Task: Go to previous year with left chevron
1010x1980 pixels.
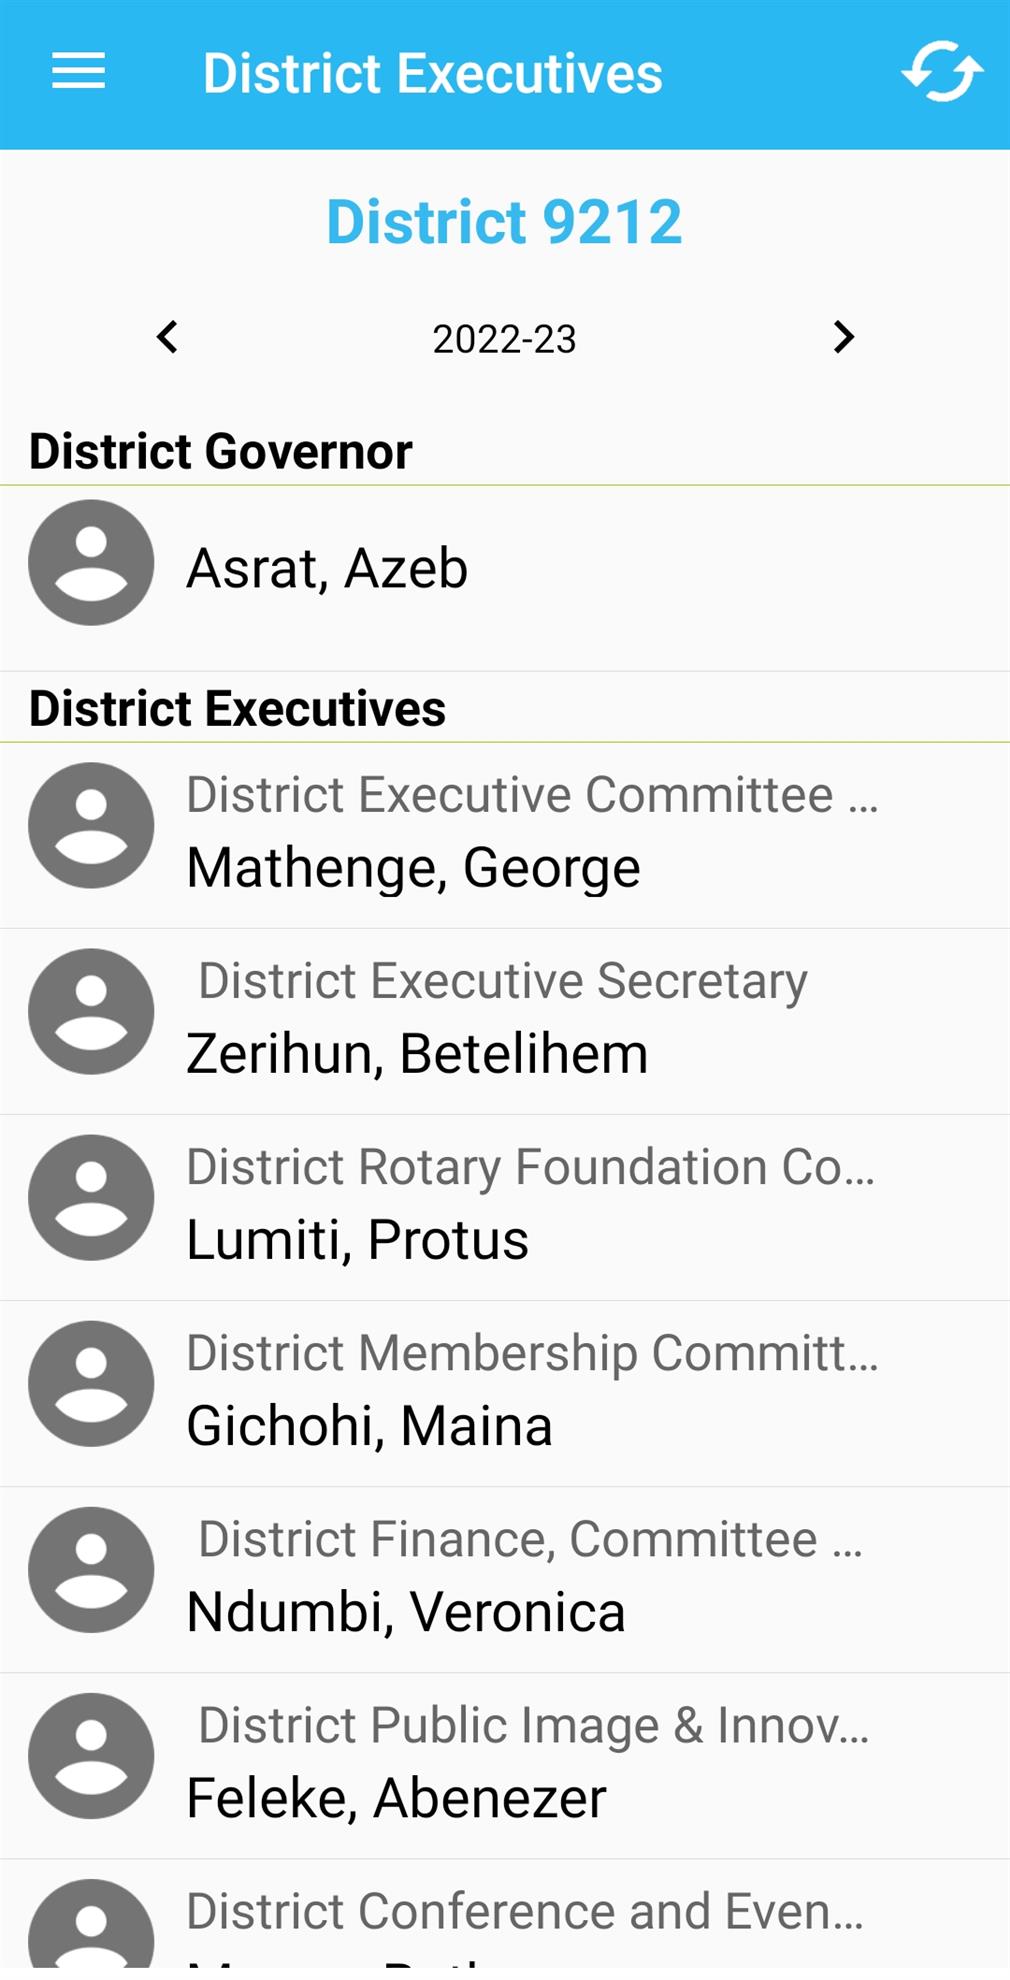Action: (x=168, y=337)
